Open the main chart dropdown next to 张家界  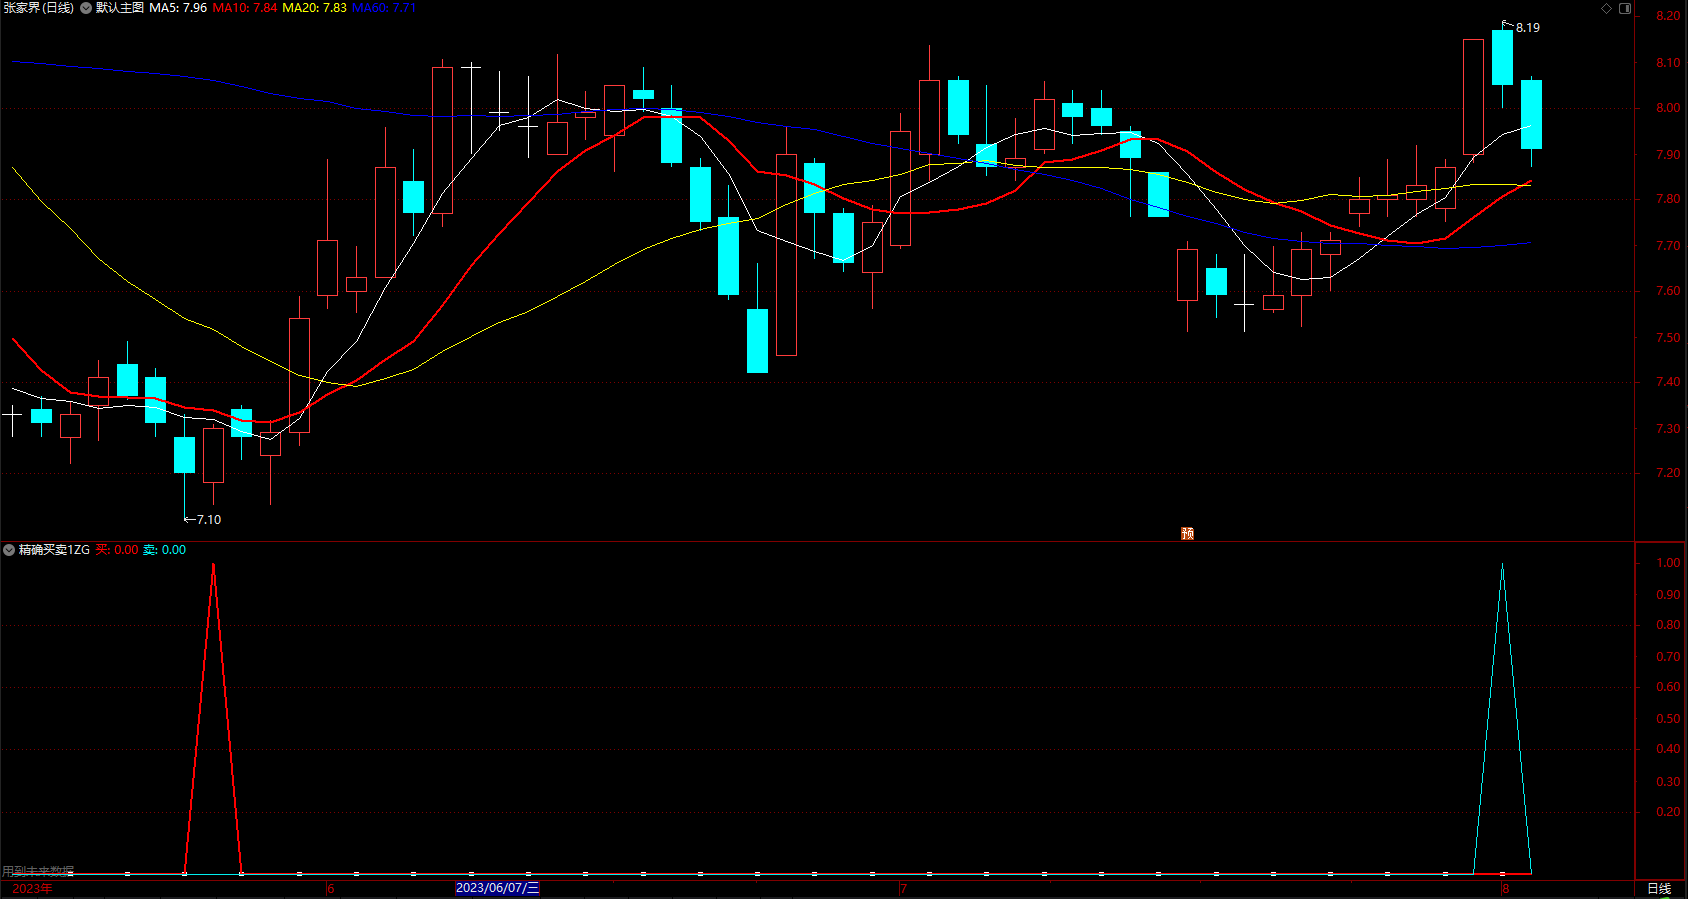point(86,8)
